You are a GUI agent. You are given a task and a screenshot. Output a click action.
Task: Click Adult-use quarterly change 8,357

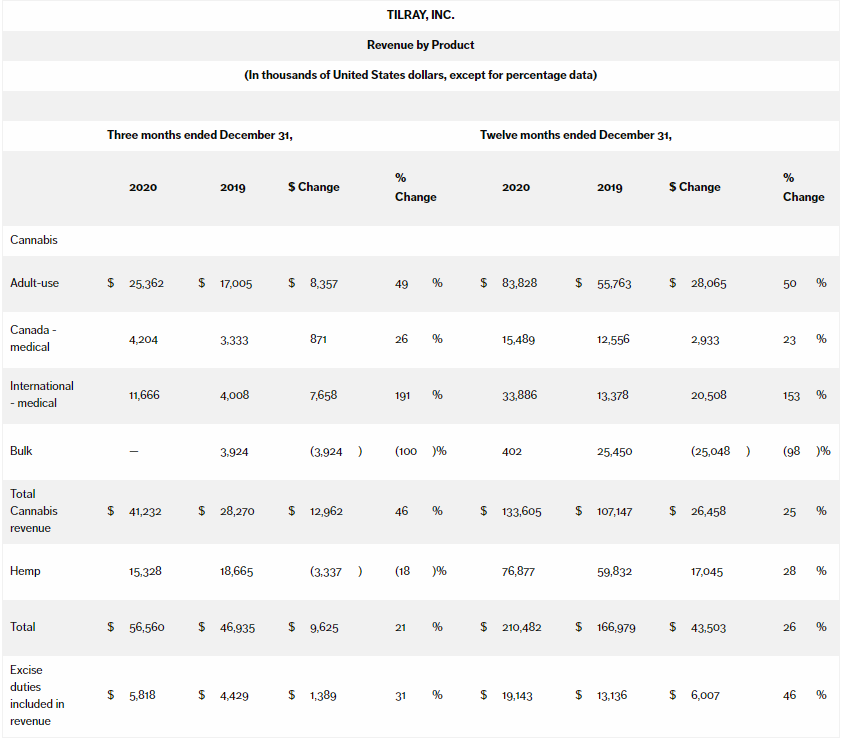point(324,284)
